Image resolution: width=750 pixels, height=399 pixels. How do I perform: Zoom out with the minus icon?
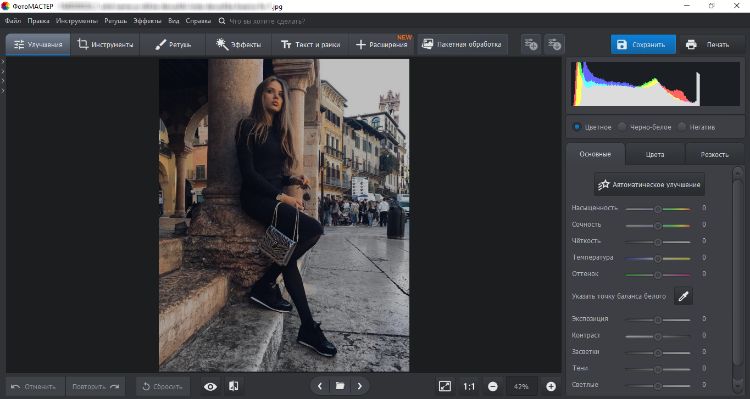pyautogui.click(x=493, y=387)
